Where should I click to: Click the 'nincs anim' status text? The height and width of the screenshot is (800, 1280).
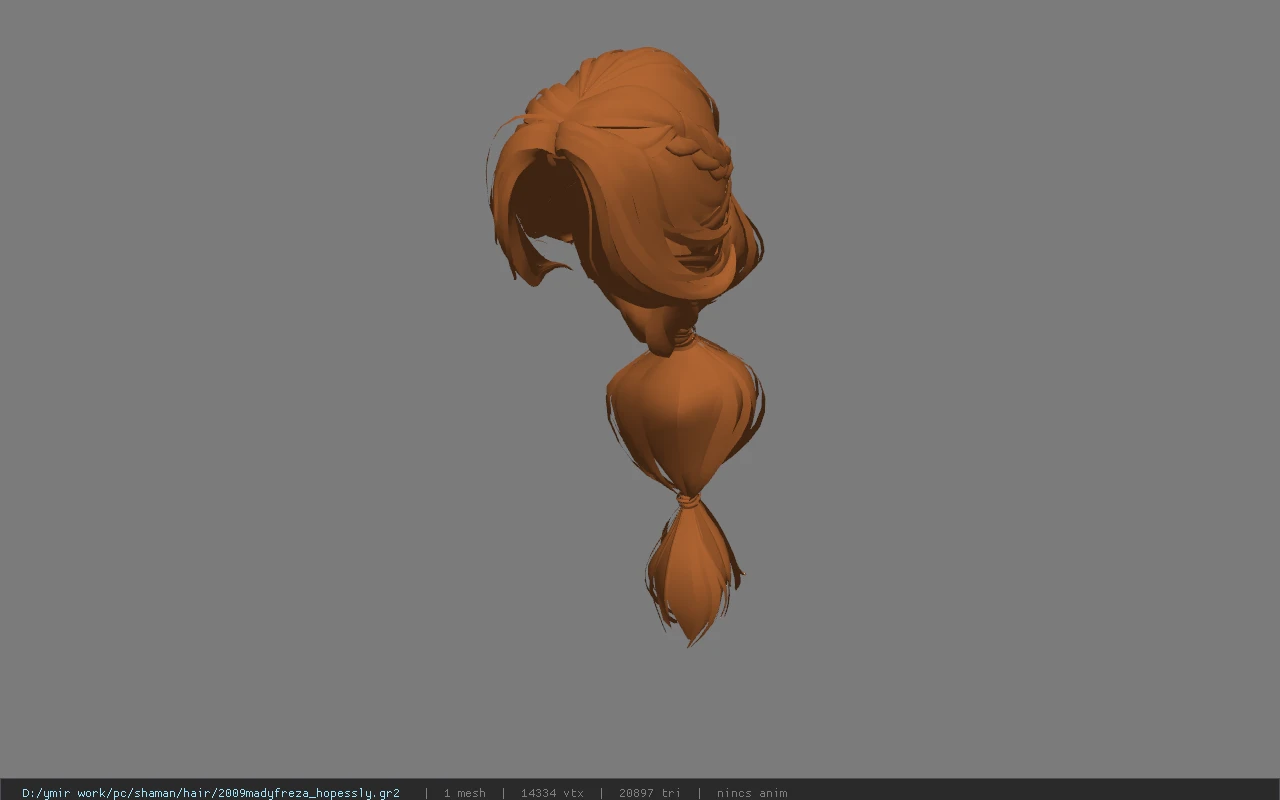tap(752, 793)
